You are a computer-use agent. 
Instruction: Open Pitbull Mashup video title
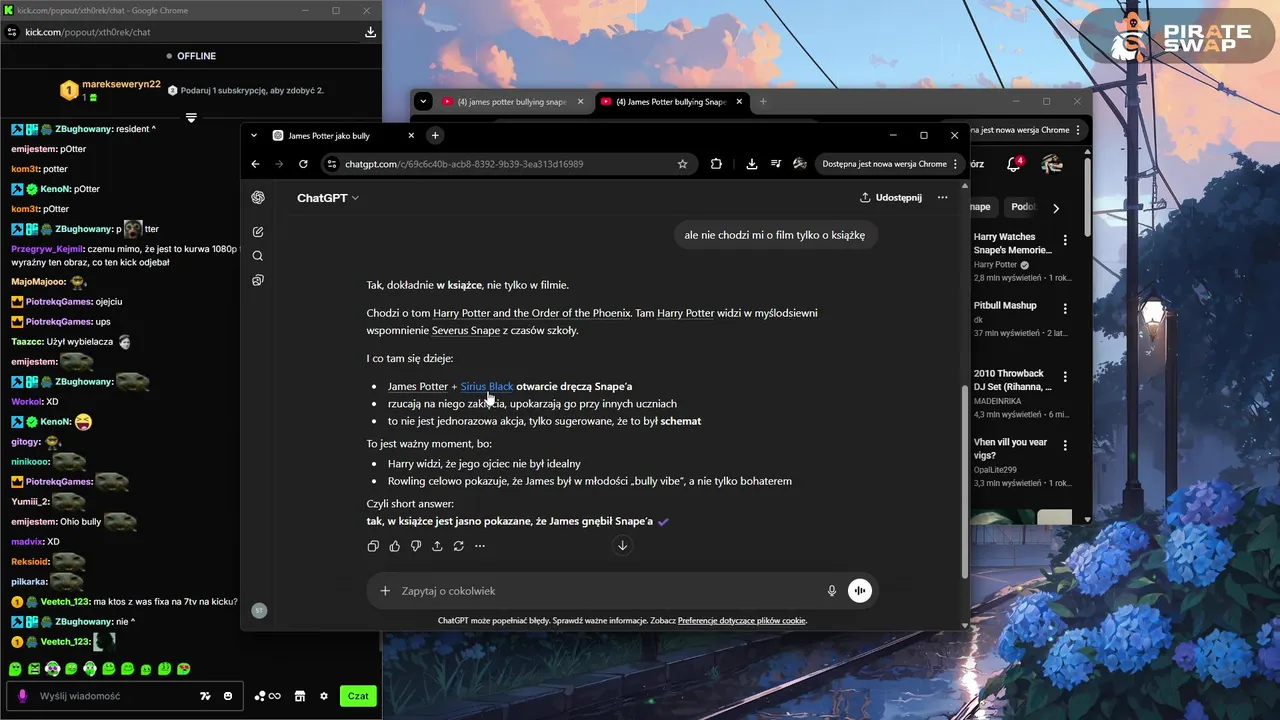click(1005, 305)
